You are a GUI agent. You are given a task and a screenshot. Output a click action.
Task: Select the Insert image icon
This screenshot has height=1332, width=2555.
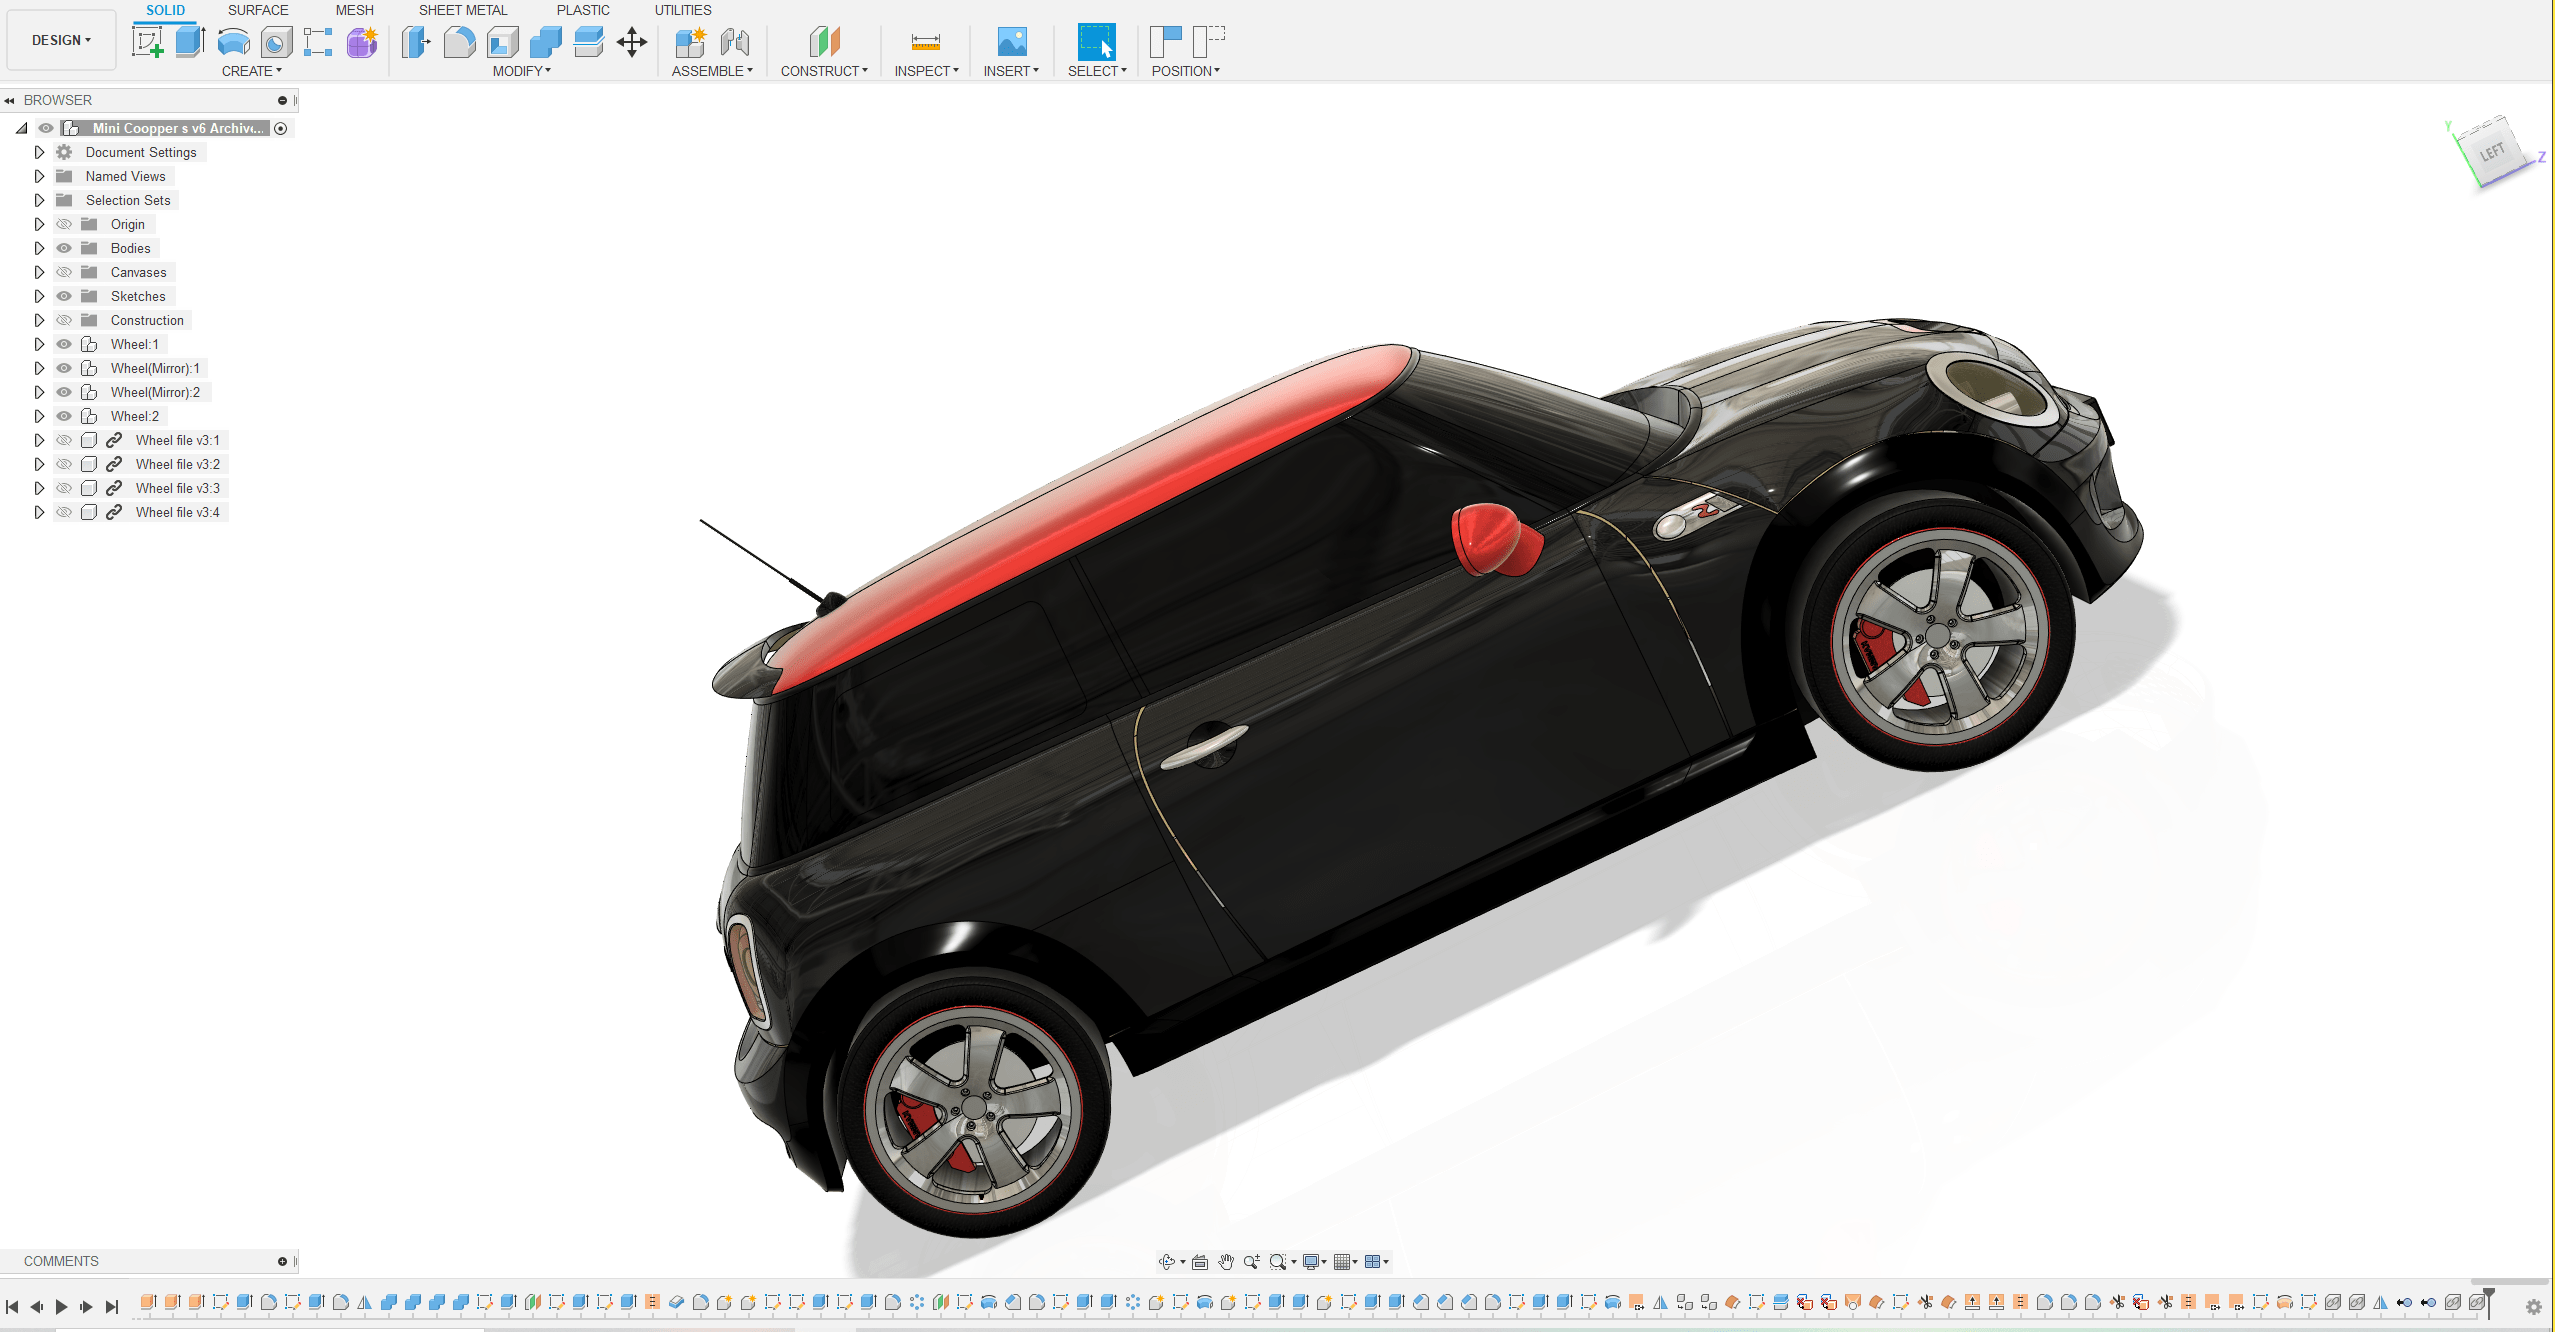[1012, 42]
